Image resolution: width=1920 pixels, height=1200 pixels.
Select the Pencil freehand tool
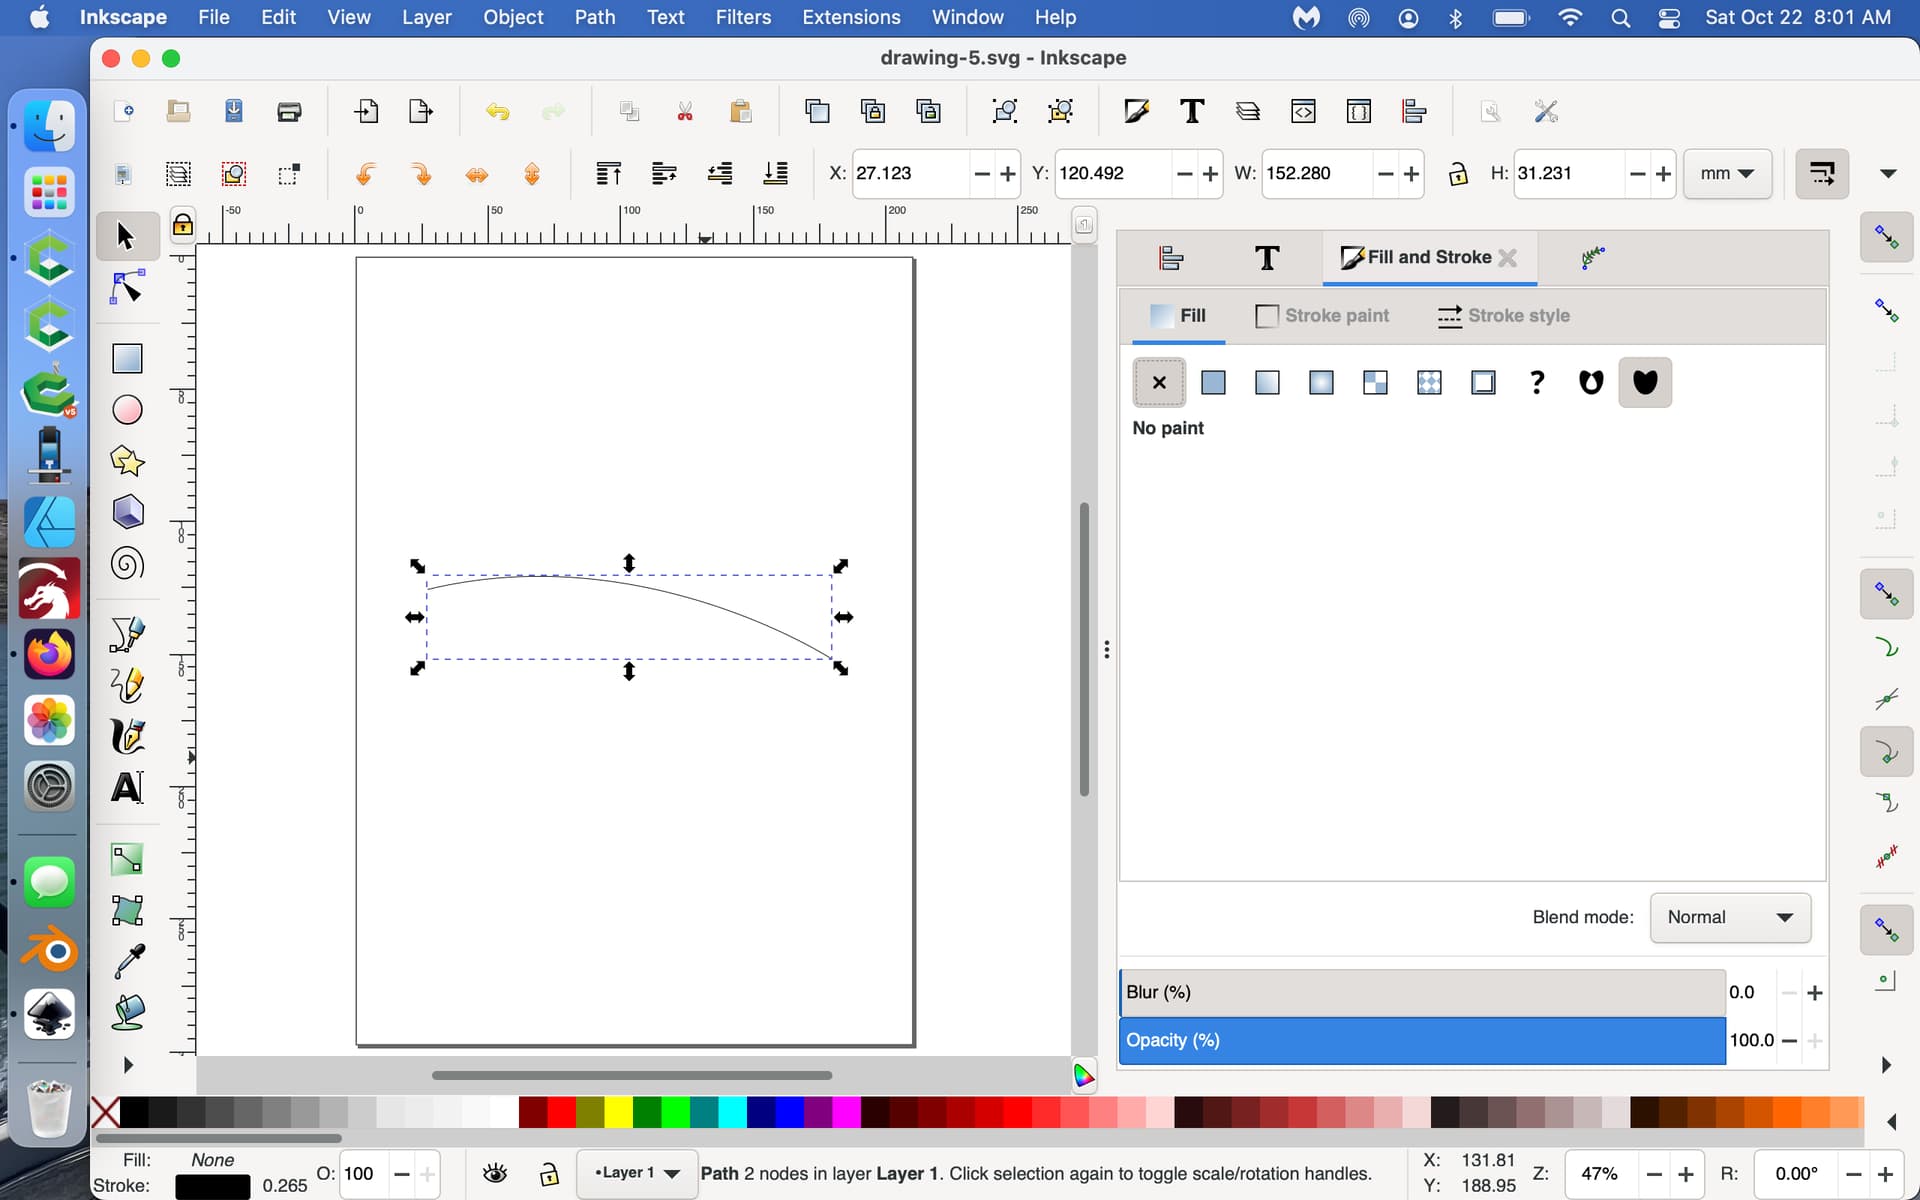tap(127, 686)
